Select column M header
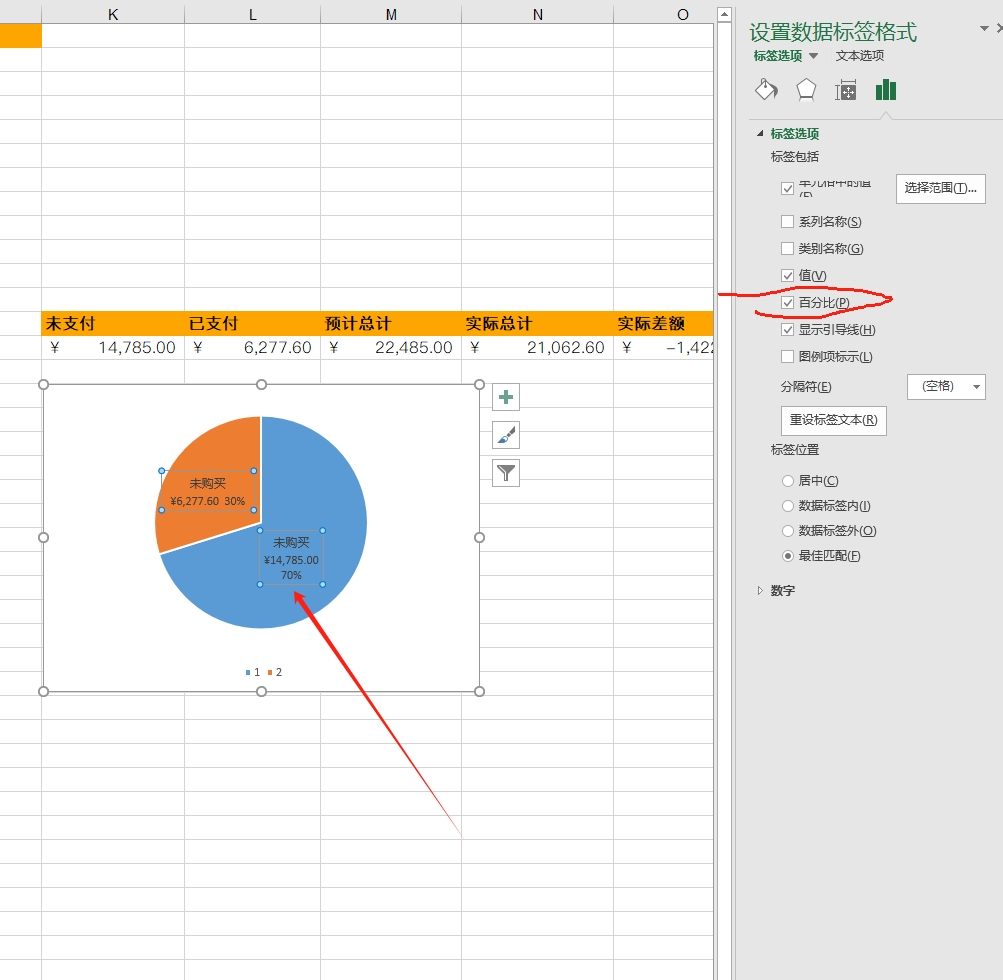Viewport: 1003px width, 980px height. tap(391, 14)
